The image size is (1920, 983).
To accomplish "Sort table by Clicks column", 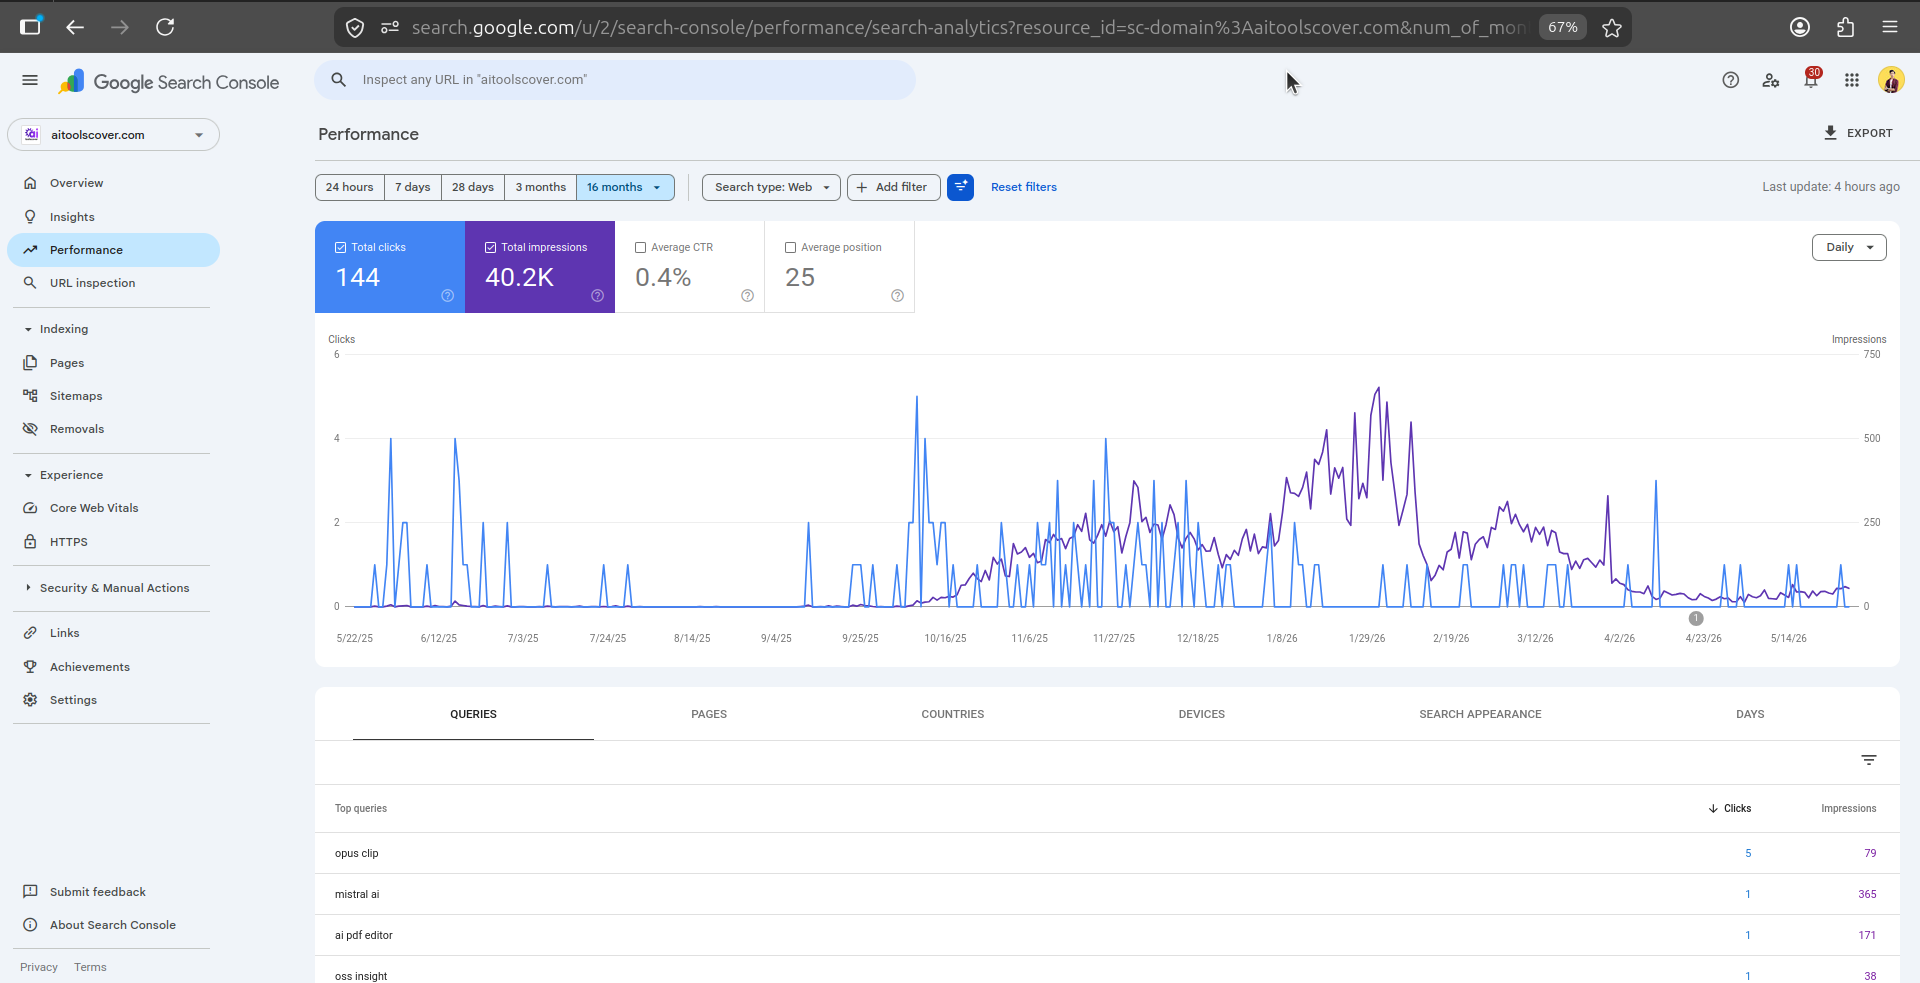I will click(1730, 808).
